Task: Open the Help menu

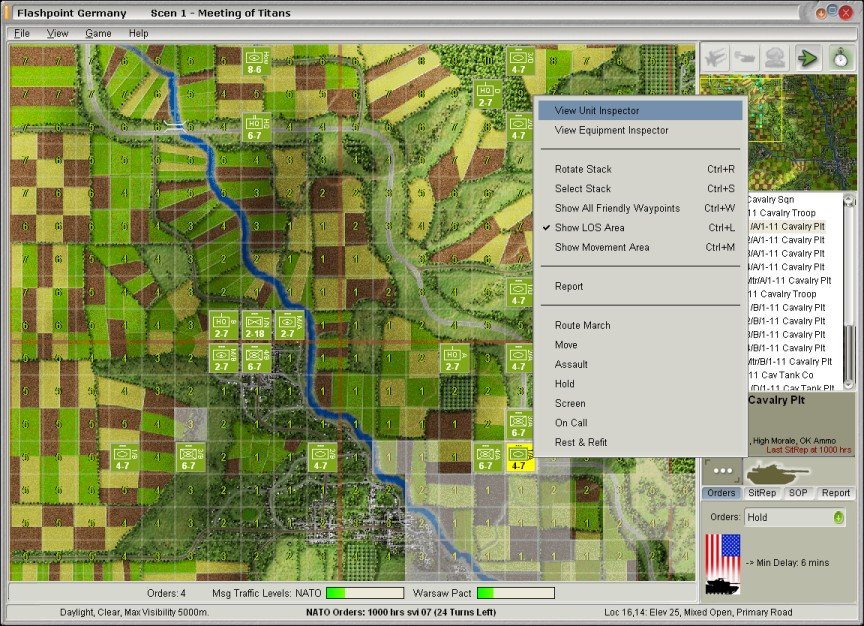Action: click(x=138, y=34)
